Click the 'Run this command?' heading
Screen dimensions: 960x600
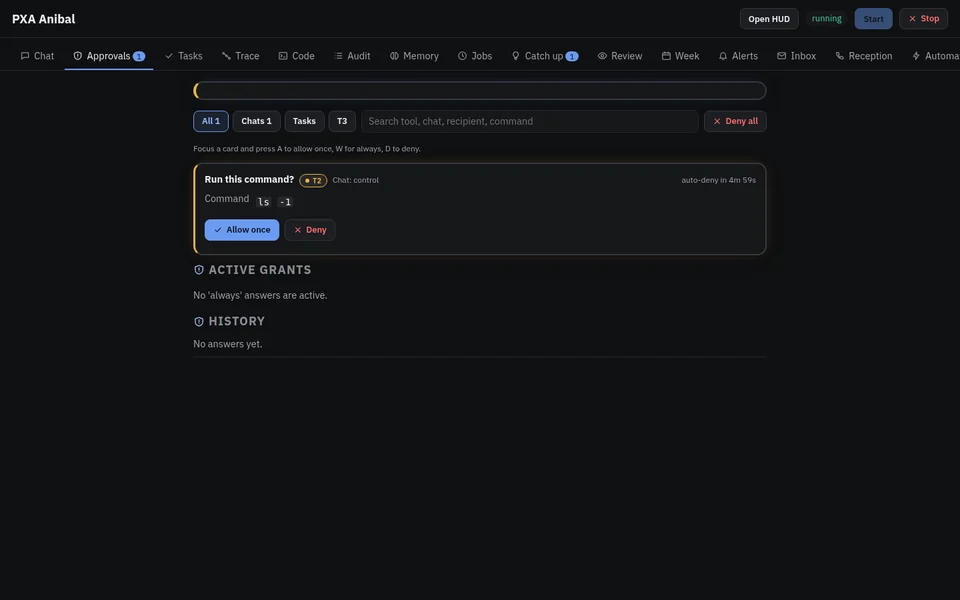249,179
